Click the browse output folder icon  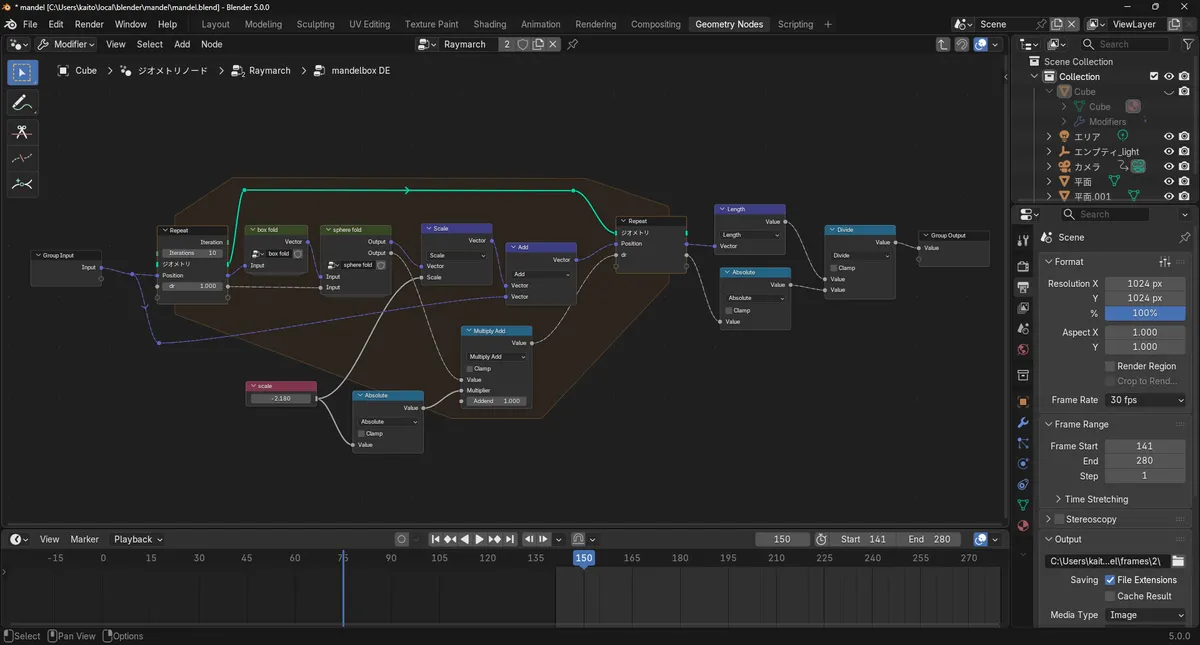pyautogui.click(x=1178, y=561)
